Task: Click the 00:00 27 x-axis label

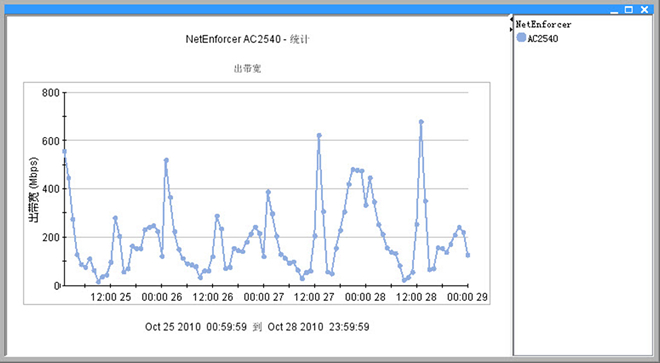Action: click(264, 297)
